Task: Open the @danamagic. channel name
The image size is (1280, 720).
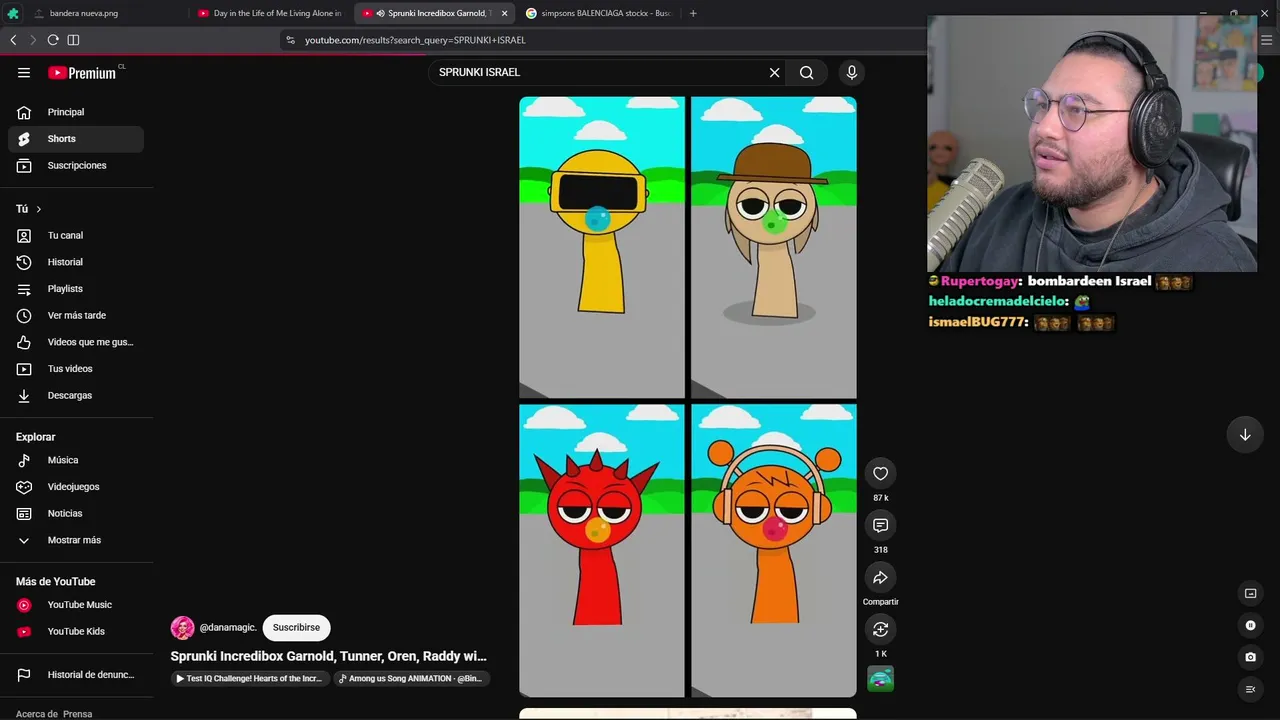Action: click(228, 627)
